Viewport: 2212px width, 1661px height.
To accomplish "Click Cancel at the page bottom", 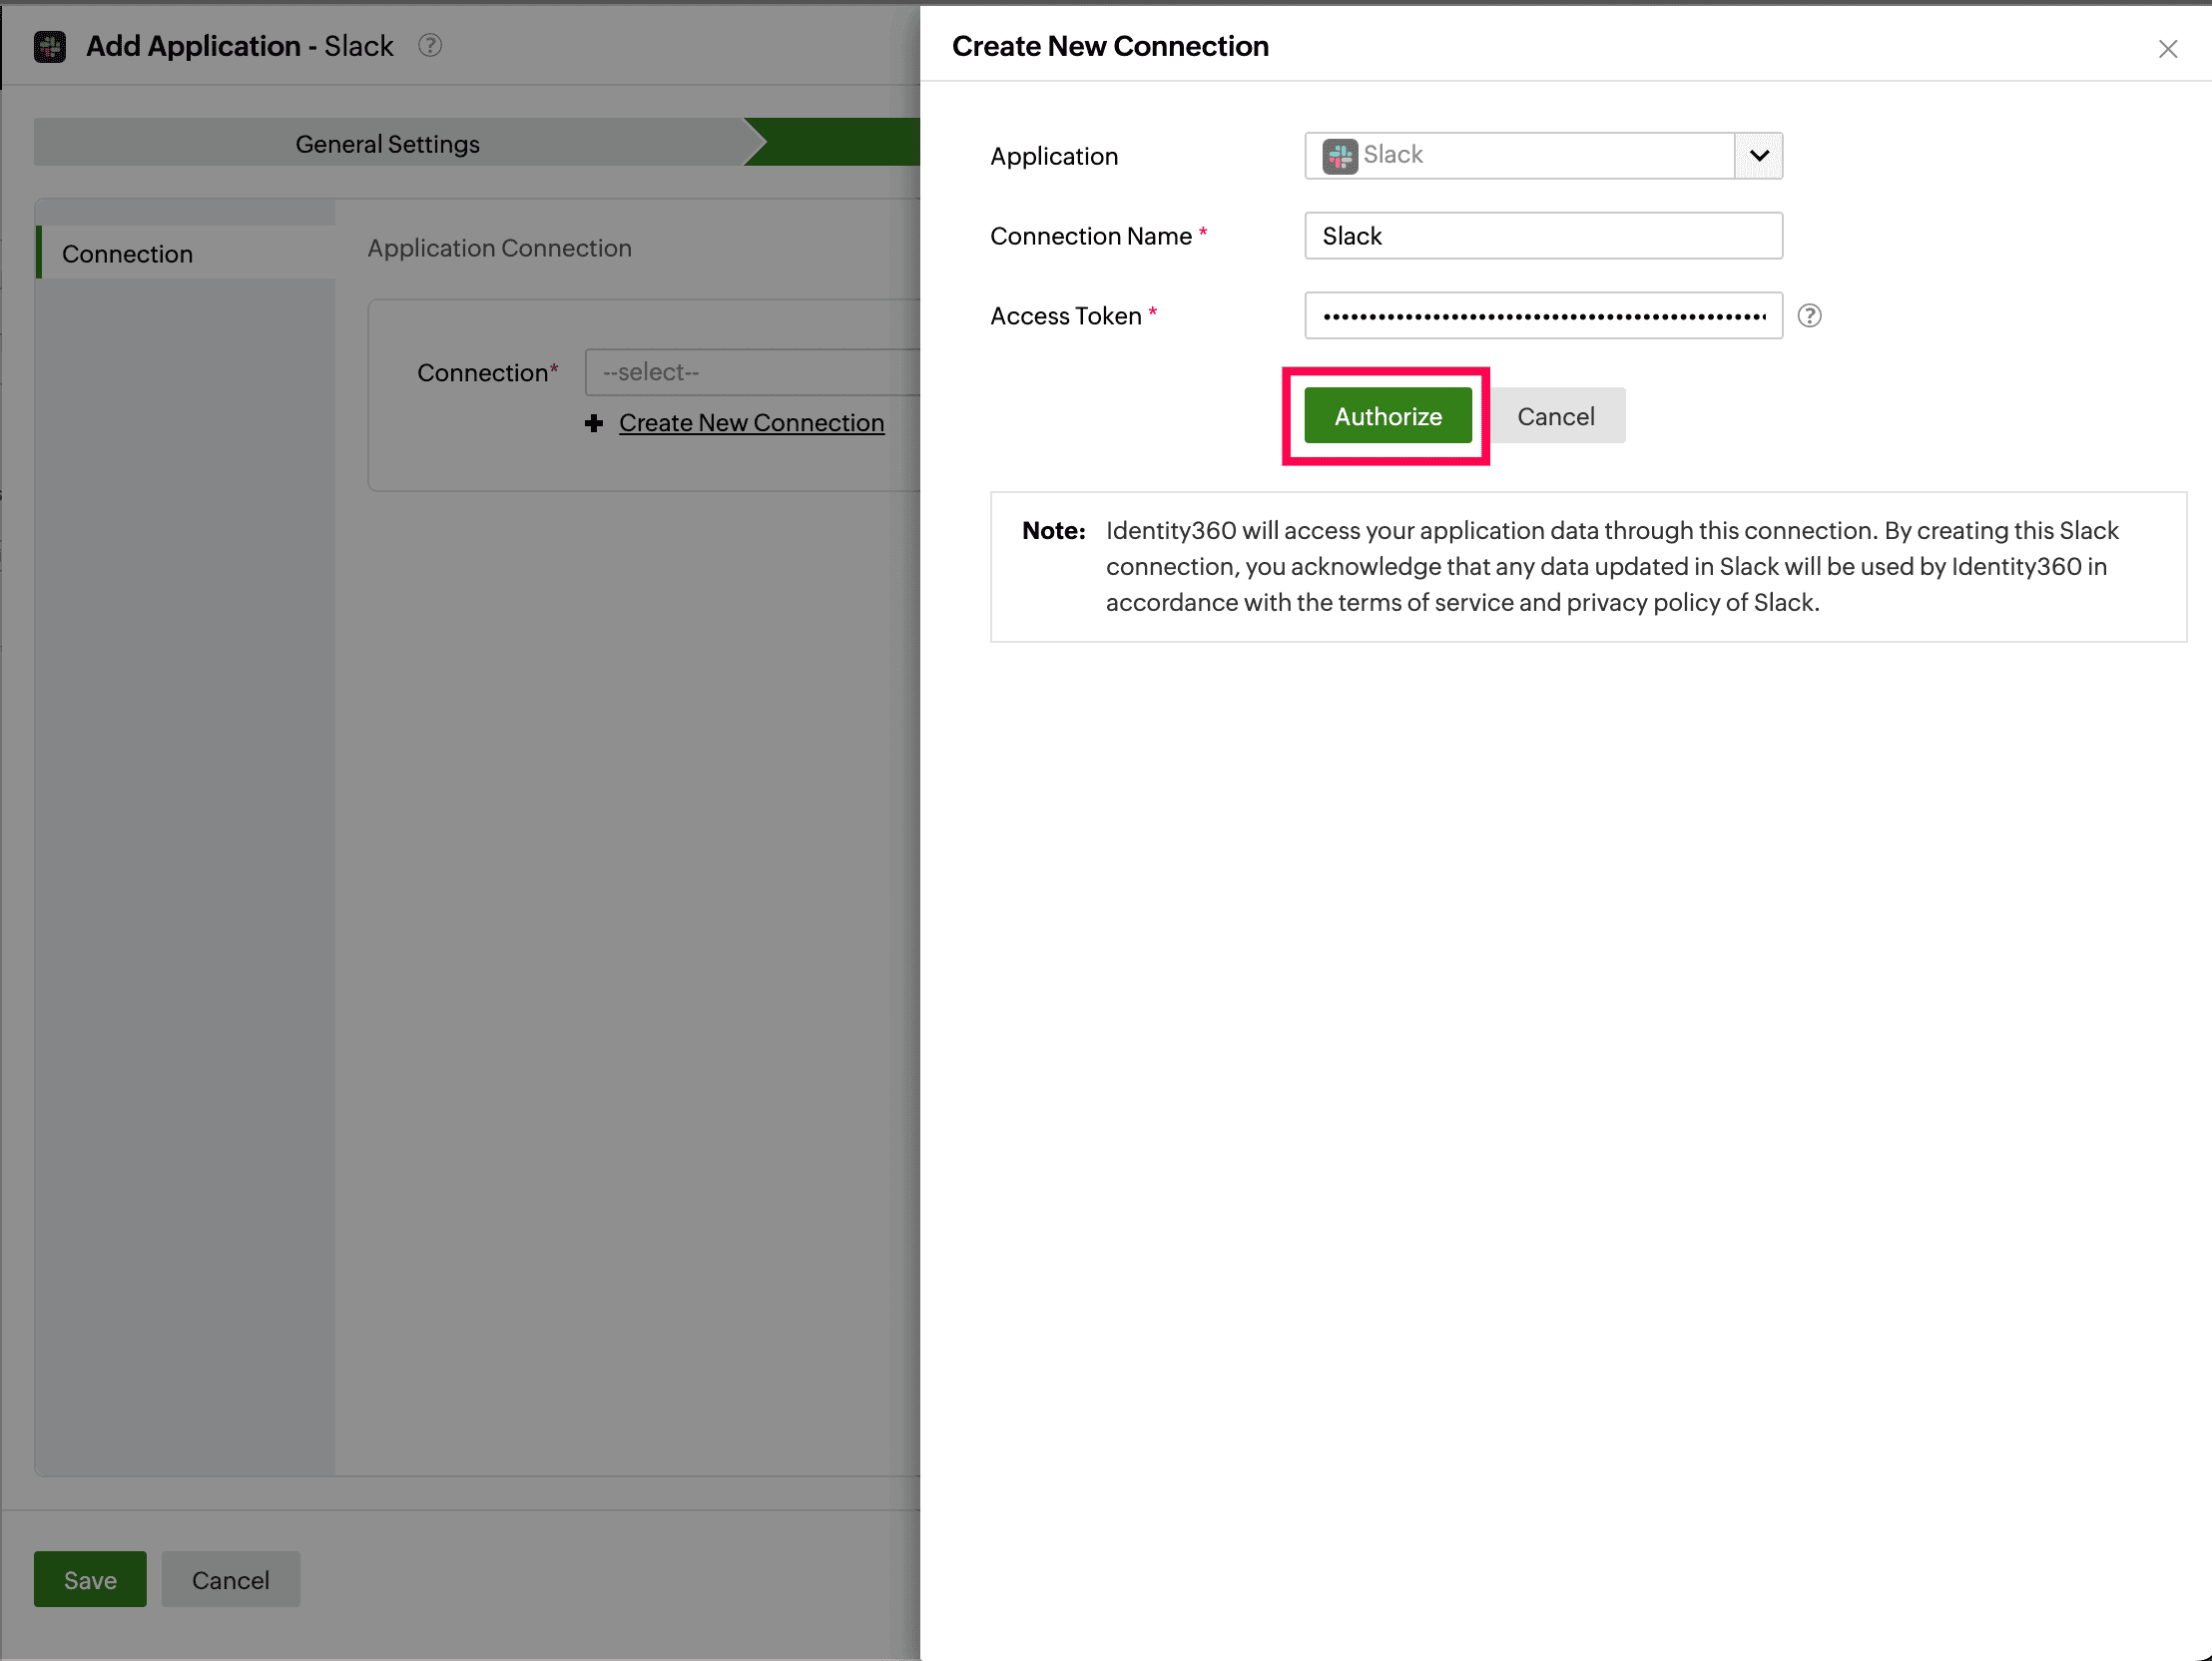I will click(230, 1579).
